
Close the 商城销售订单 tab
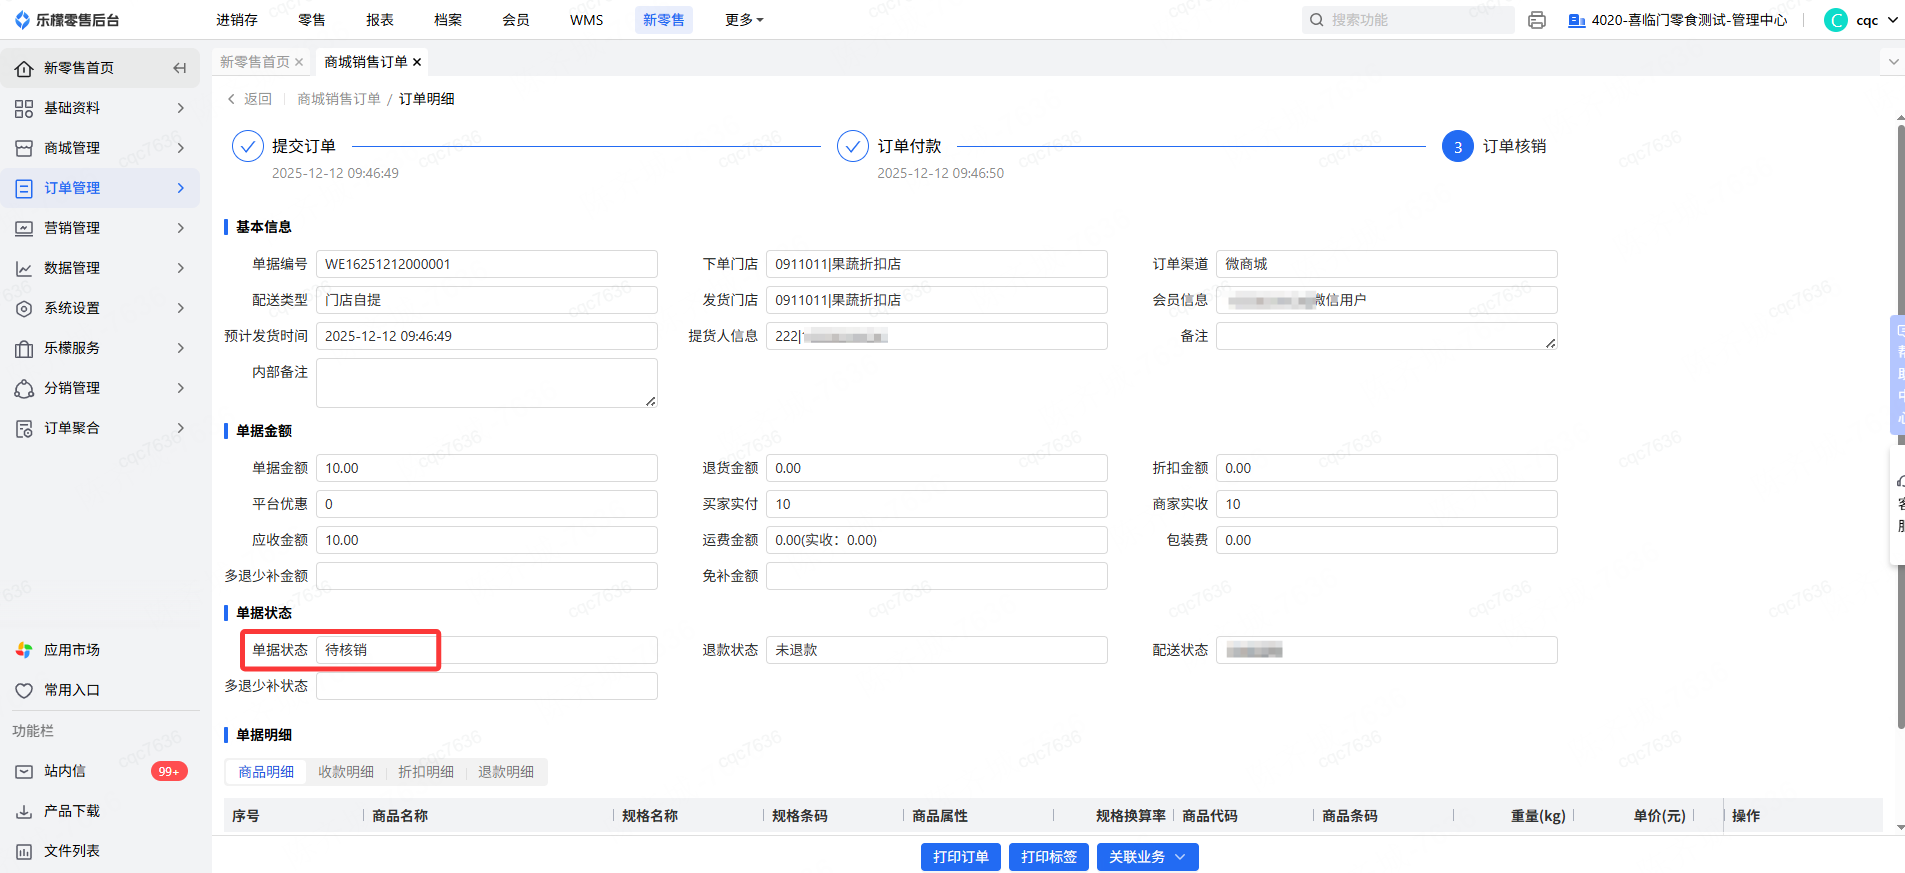(417, 62)
